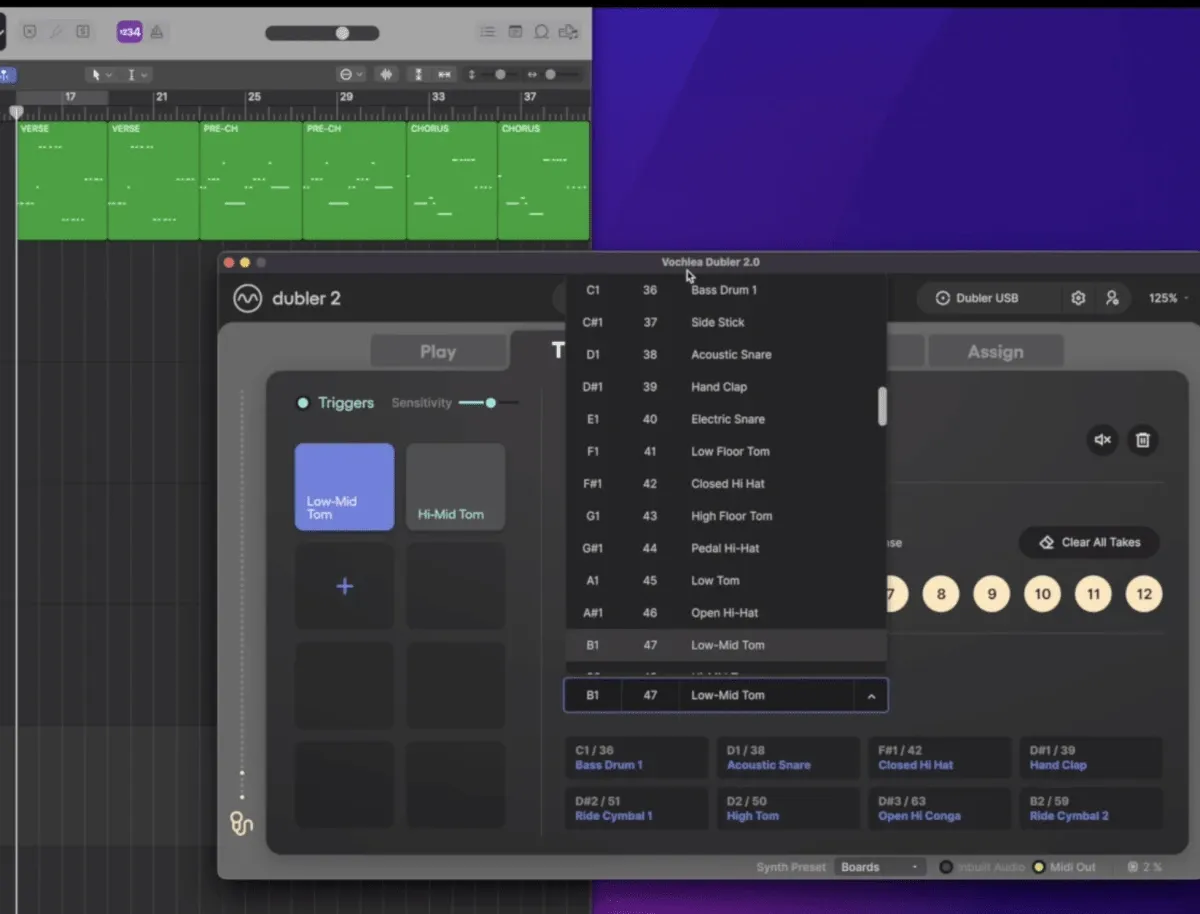Open the list editors icon in Logic

click(x=487, y=32)
